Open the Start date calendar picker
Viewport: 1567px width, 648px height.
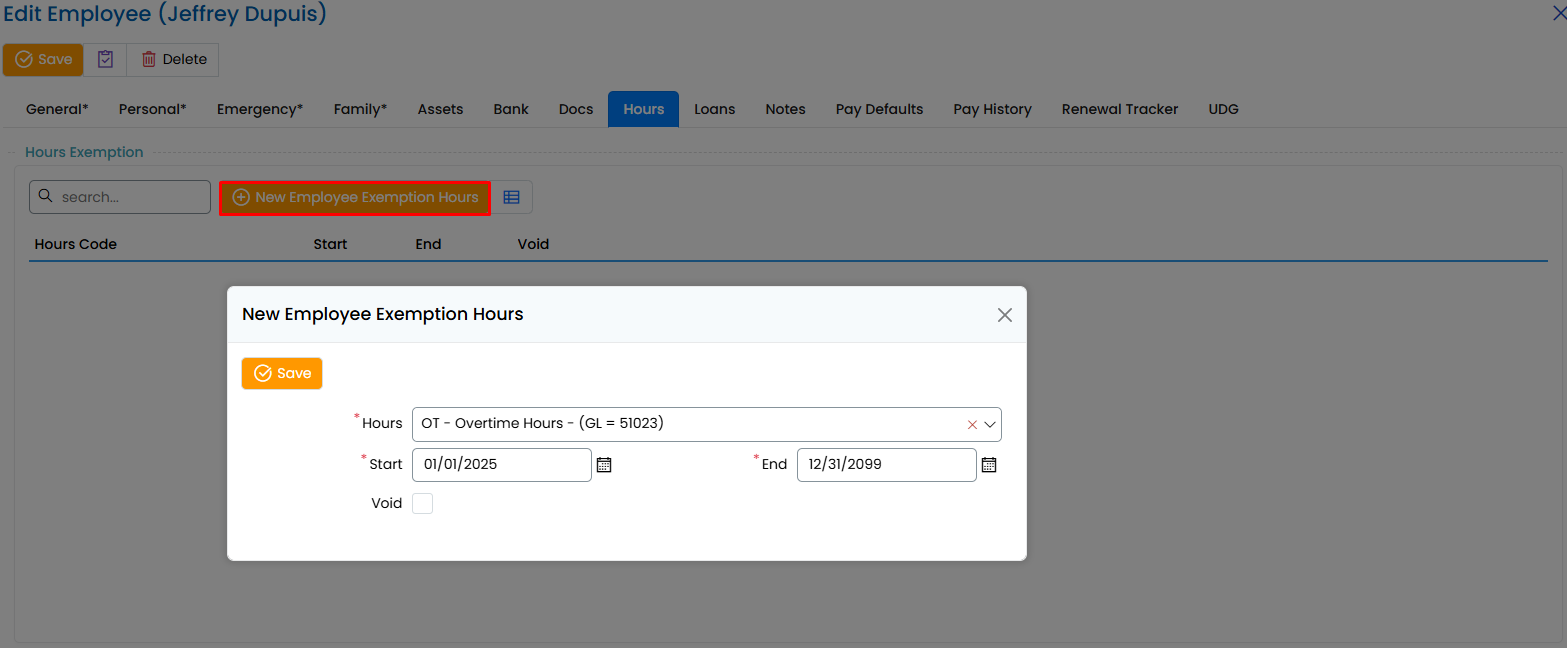coord(604,465)
